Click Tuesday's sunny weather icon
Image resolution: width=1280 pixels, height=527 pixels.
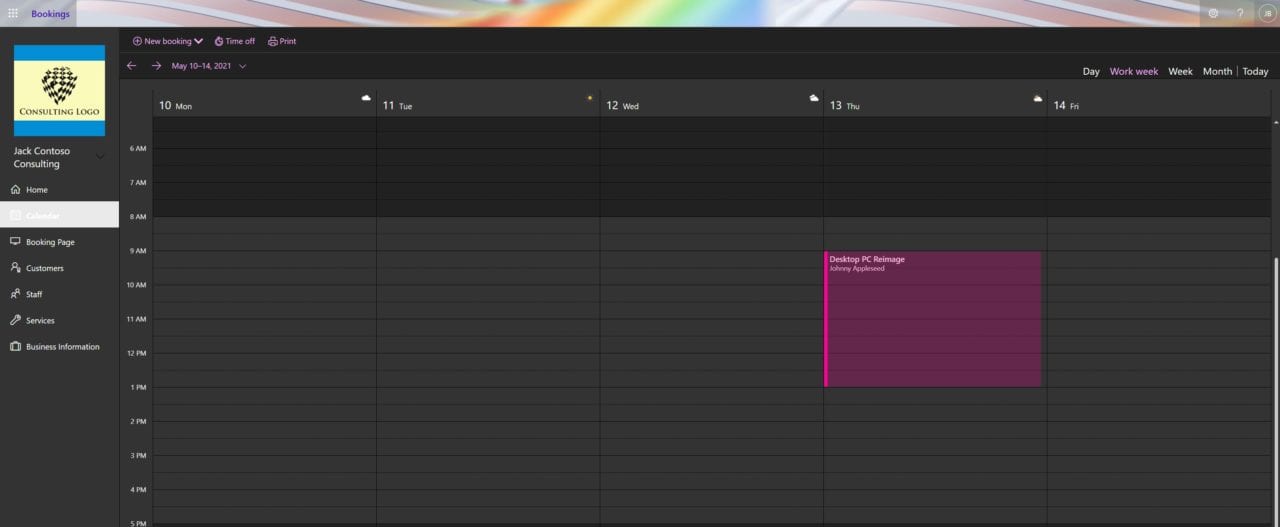click(590, 98)
